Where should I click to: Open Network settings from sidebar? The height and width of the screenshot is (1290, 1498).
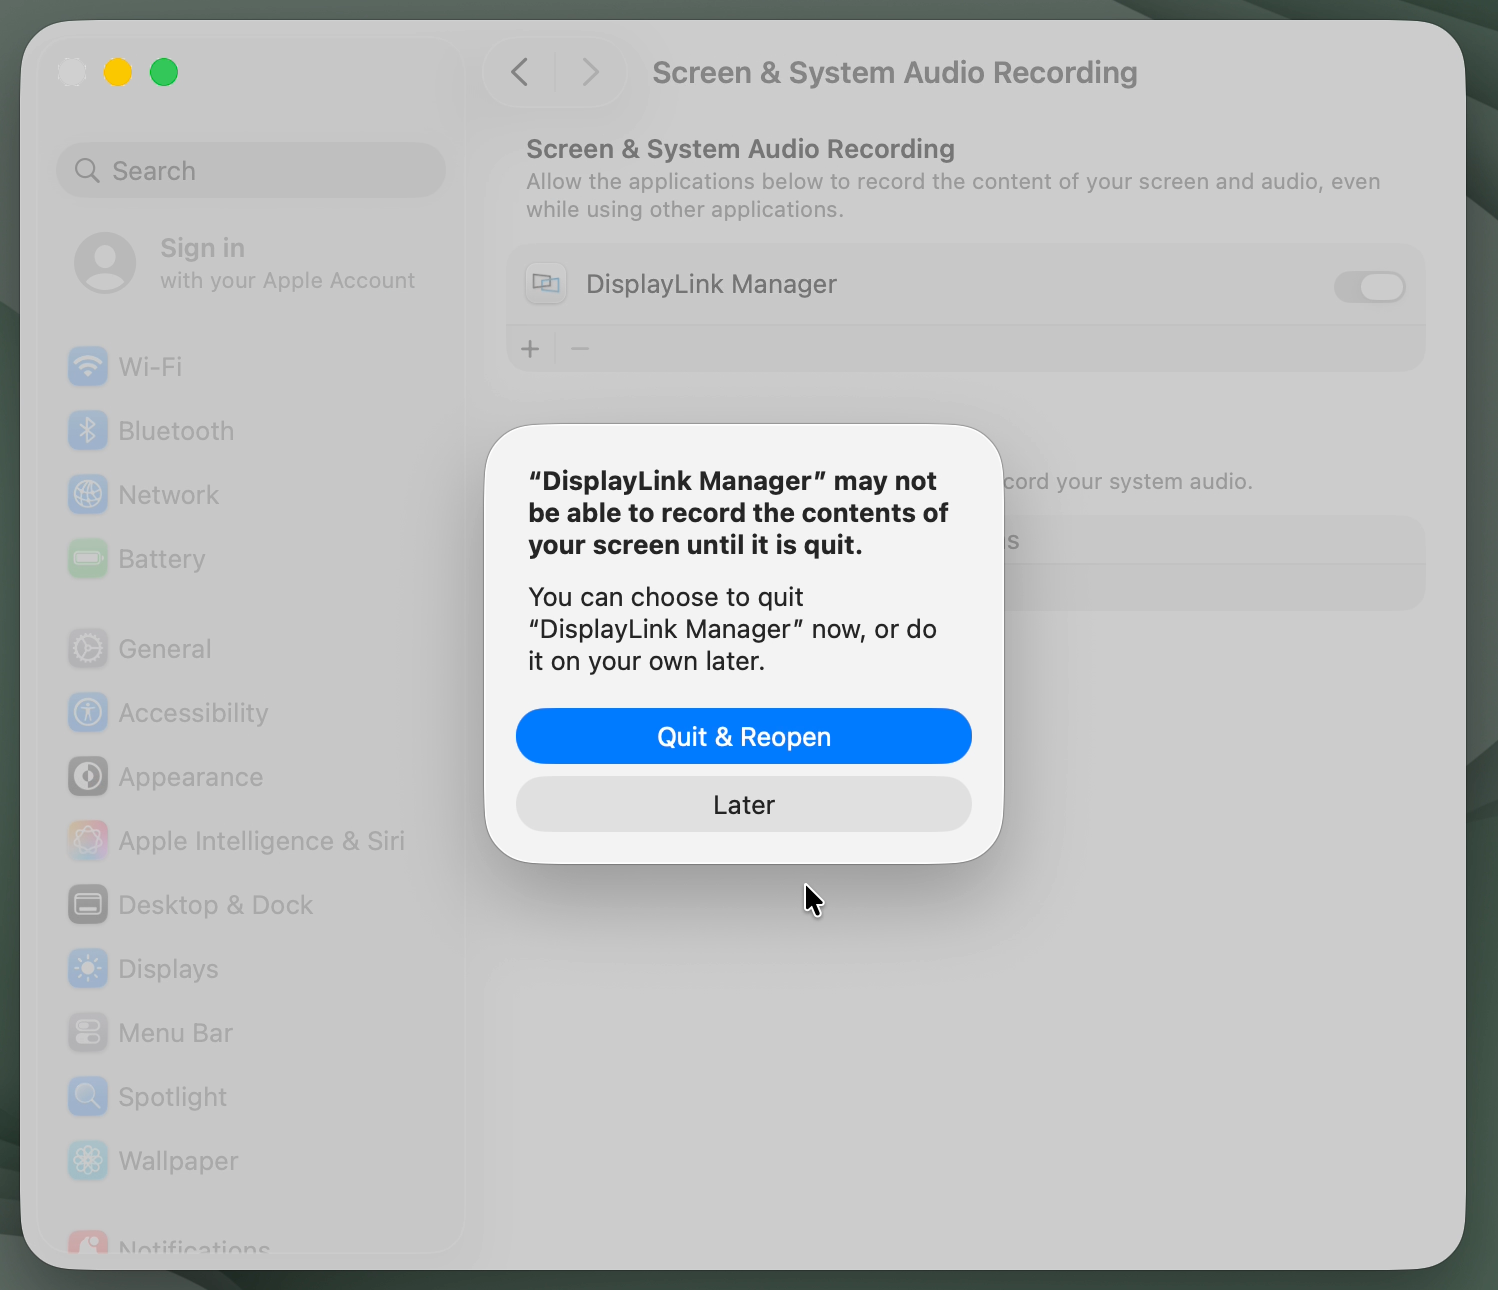(88, 494)
